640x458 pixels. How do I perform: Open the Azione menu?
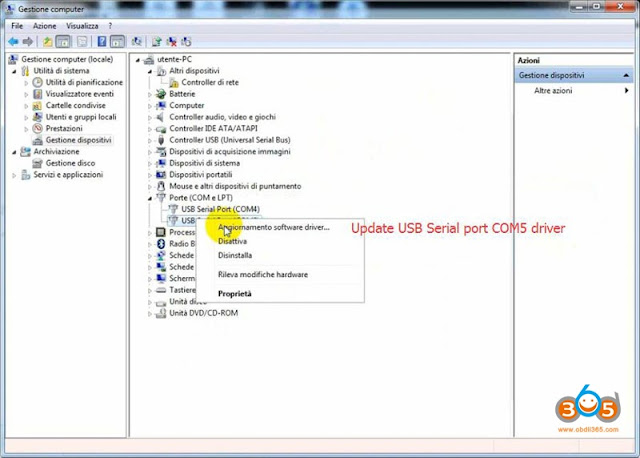[44, 26]
